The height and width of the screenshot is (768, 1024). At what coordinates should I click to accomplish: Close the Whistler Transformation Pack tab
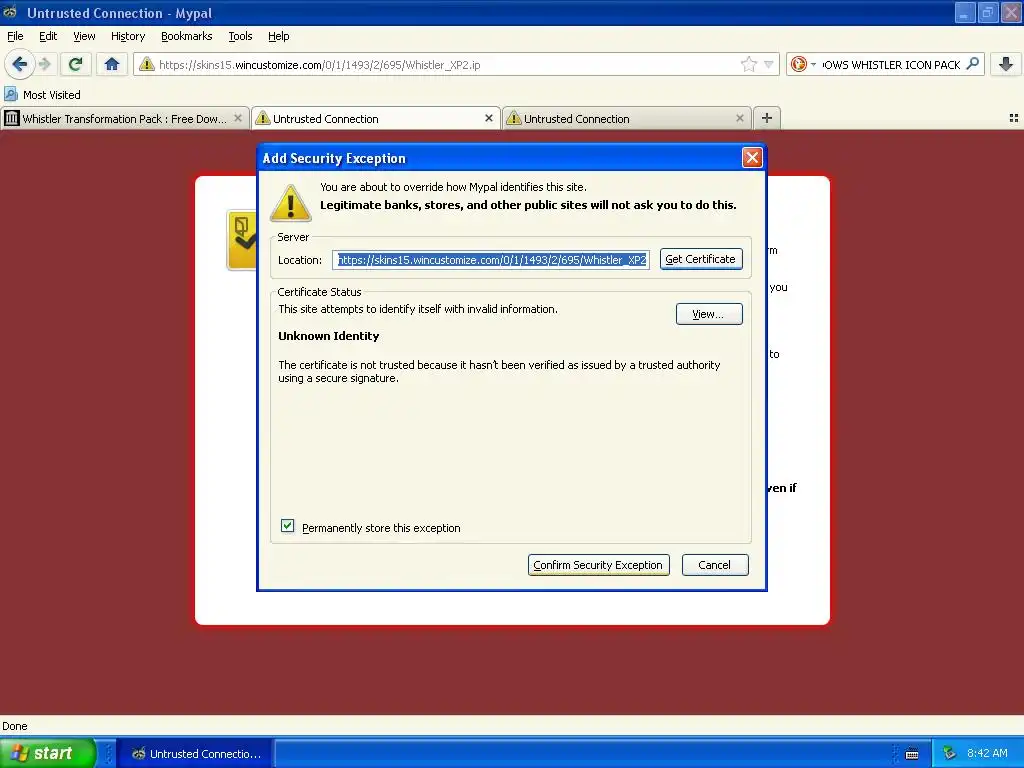click(238, 118)
